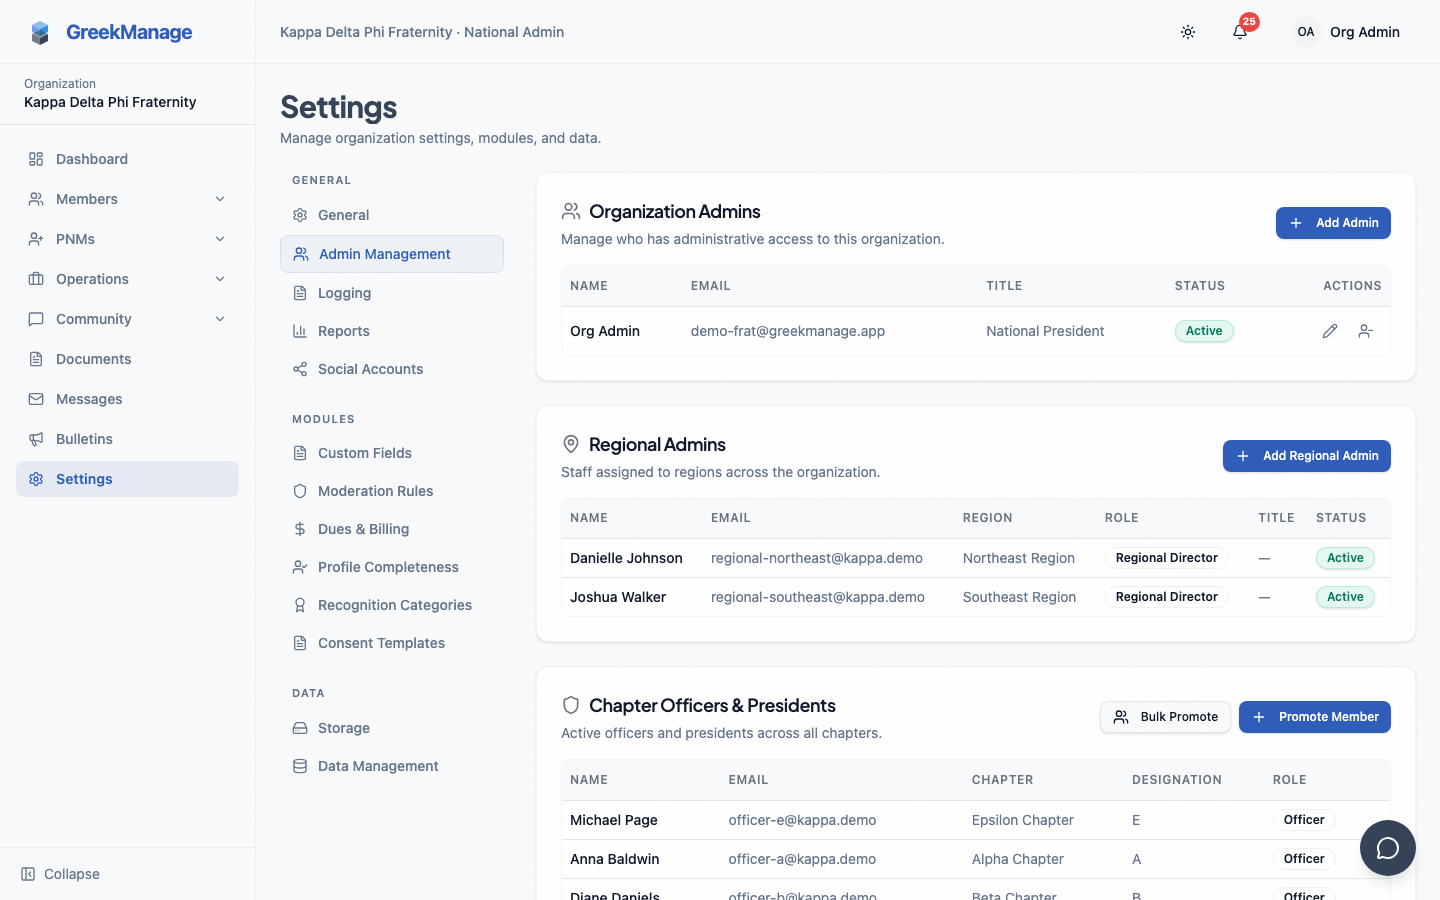This screenshot has width=1440, height=900.
Task: Click Anna Baldwin's name
Action: [x=615, y=859]
